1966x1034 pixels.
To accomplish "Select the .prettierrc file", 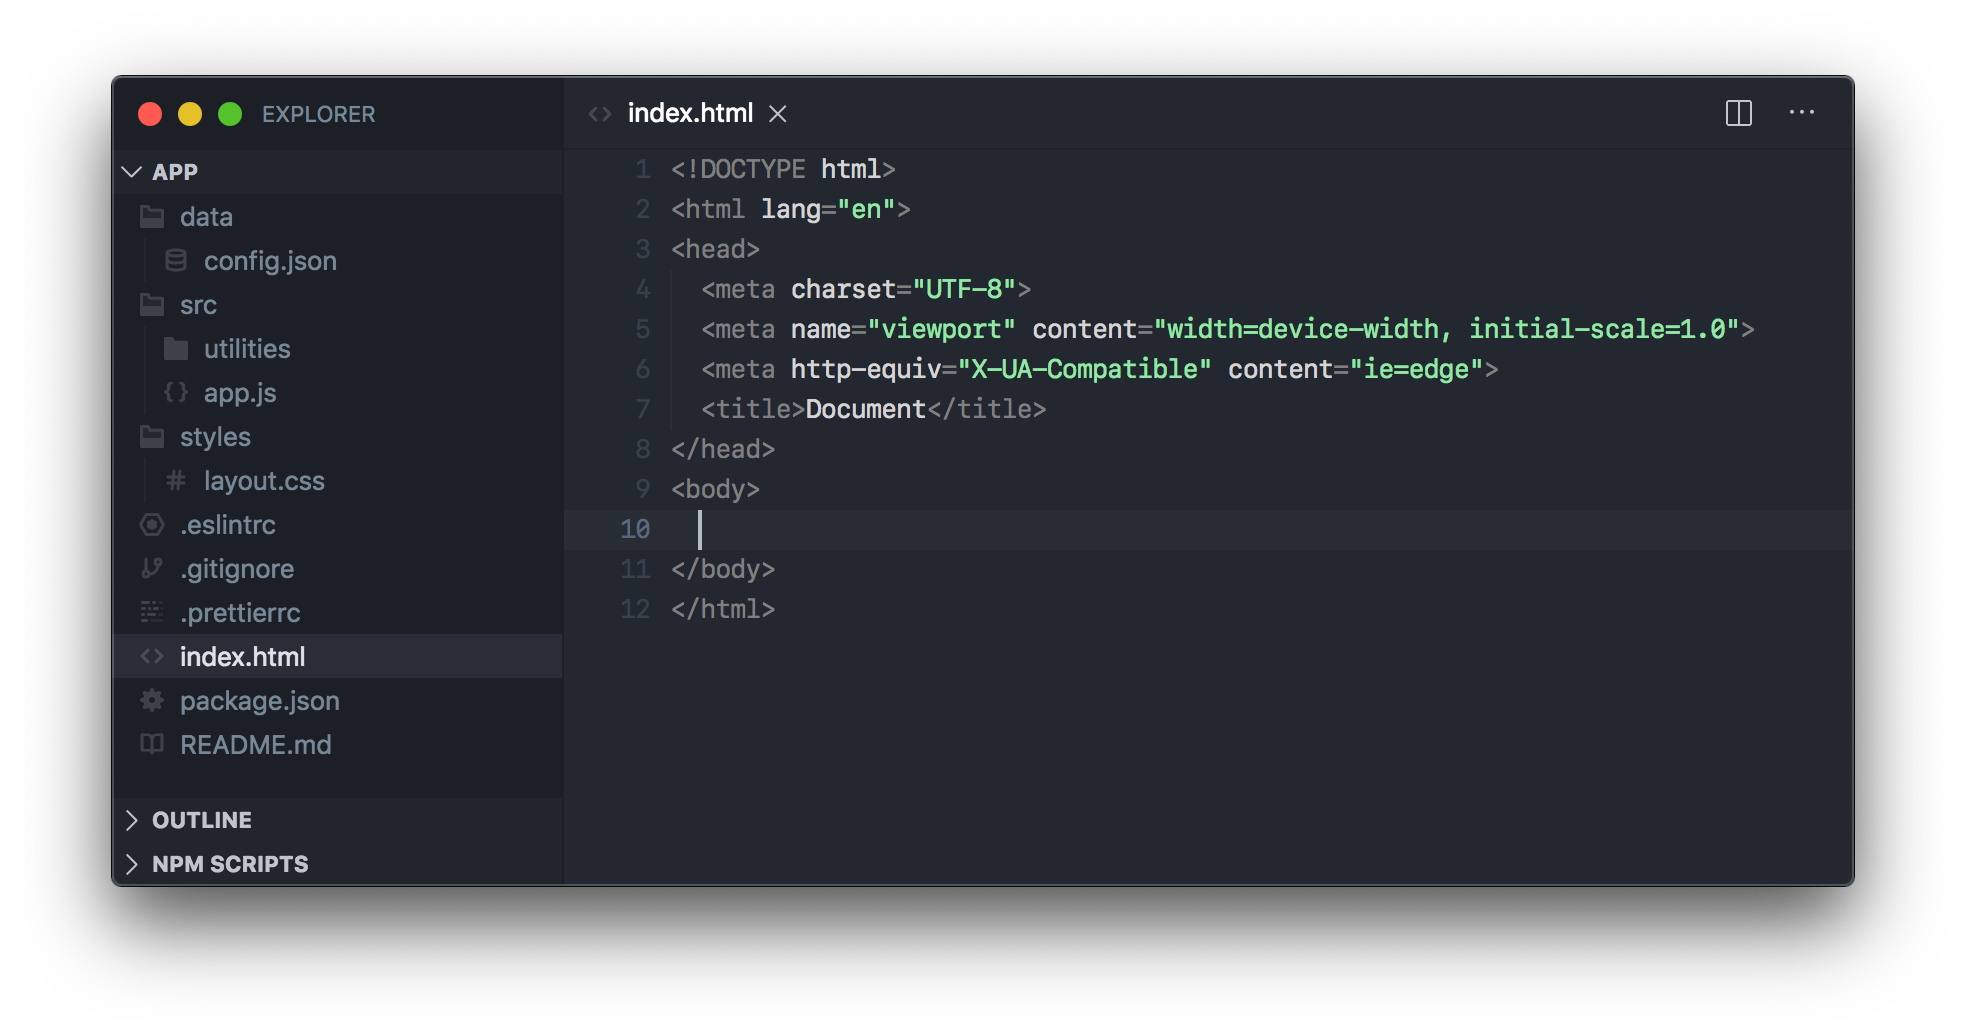I will pos(240,612).
